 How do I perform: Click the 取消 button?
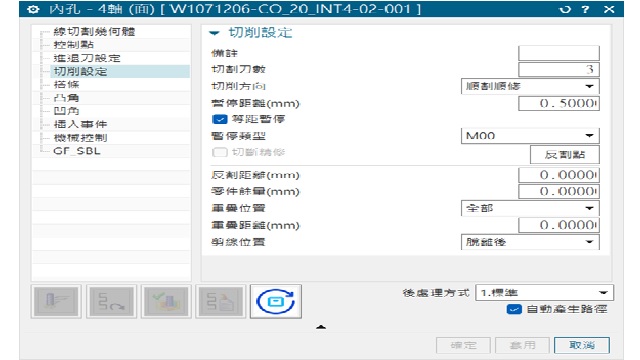point(582,345)
